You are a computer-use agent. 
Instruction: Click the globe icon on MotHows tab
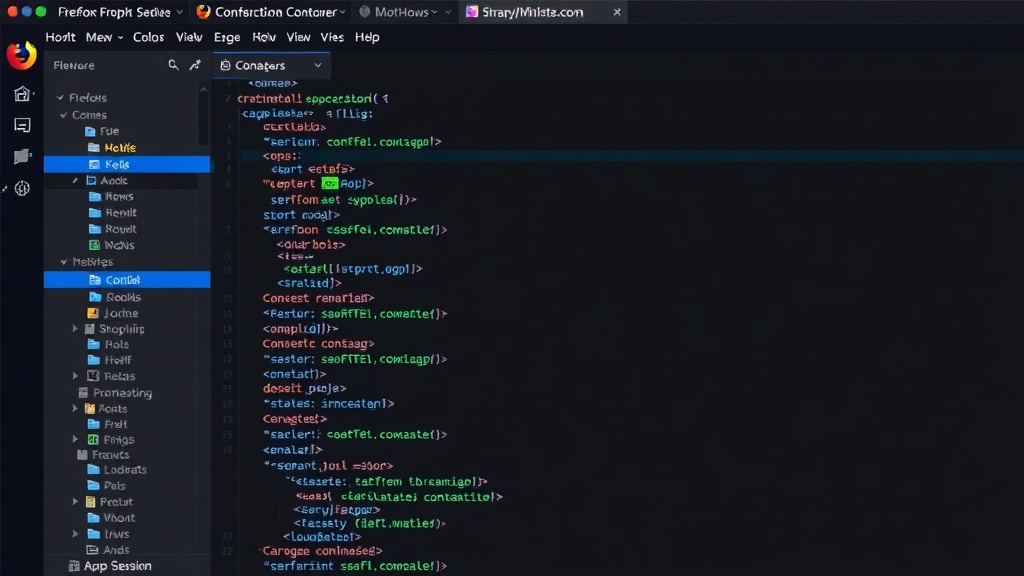(364, 12)
